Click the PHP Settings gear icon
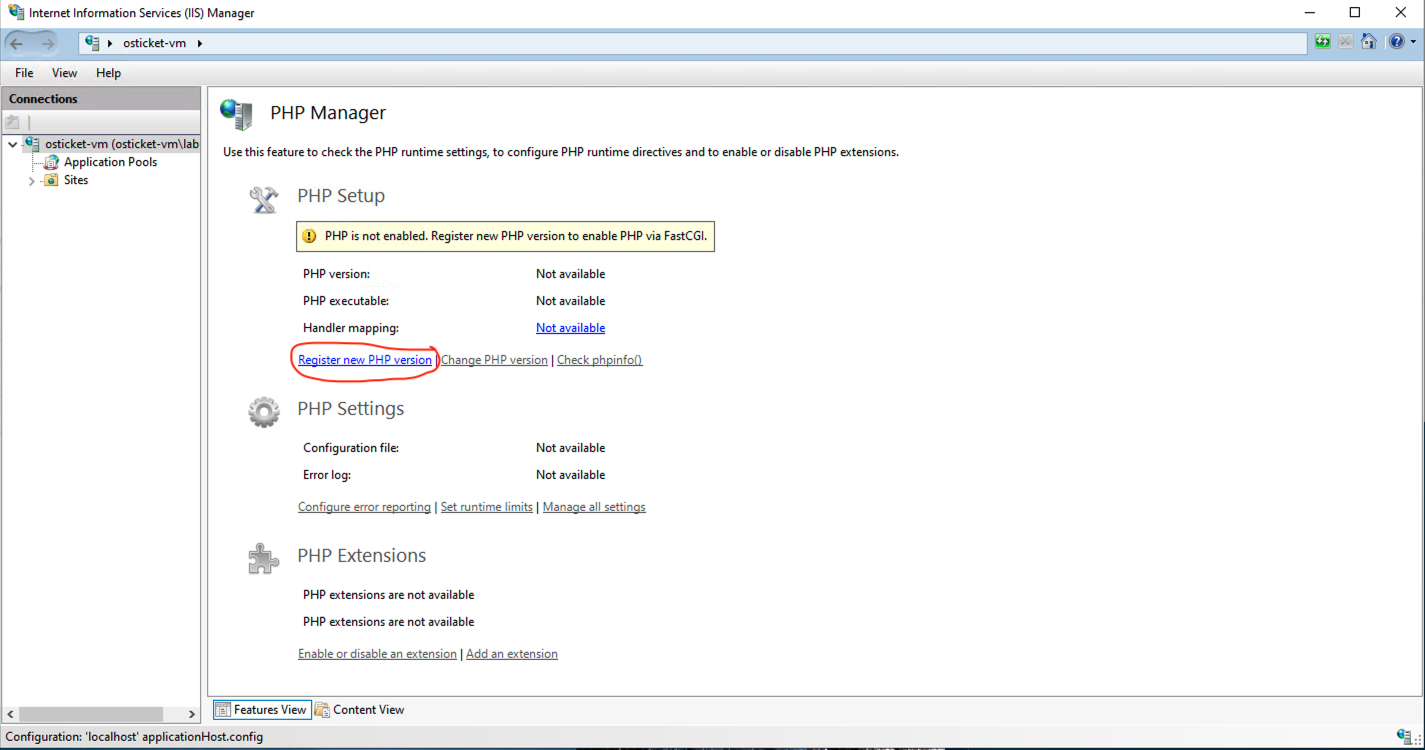This screenshot has width=1425, height=750. click(264, 412)
